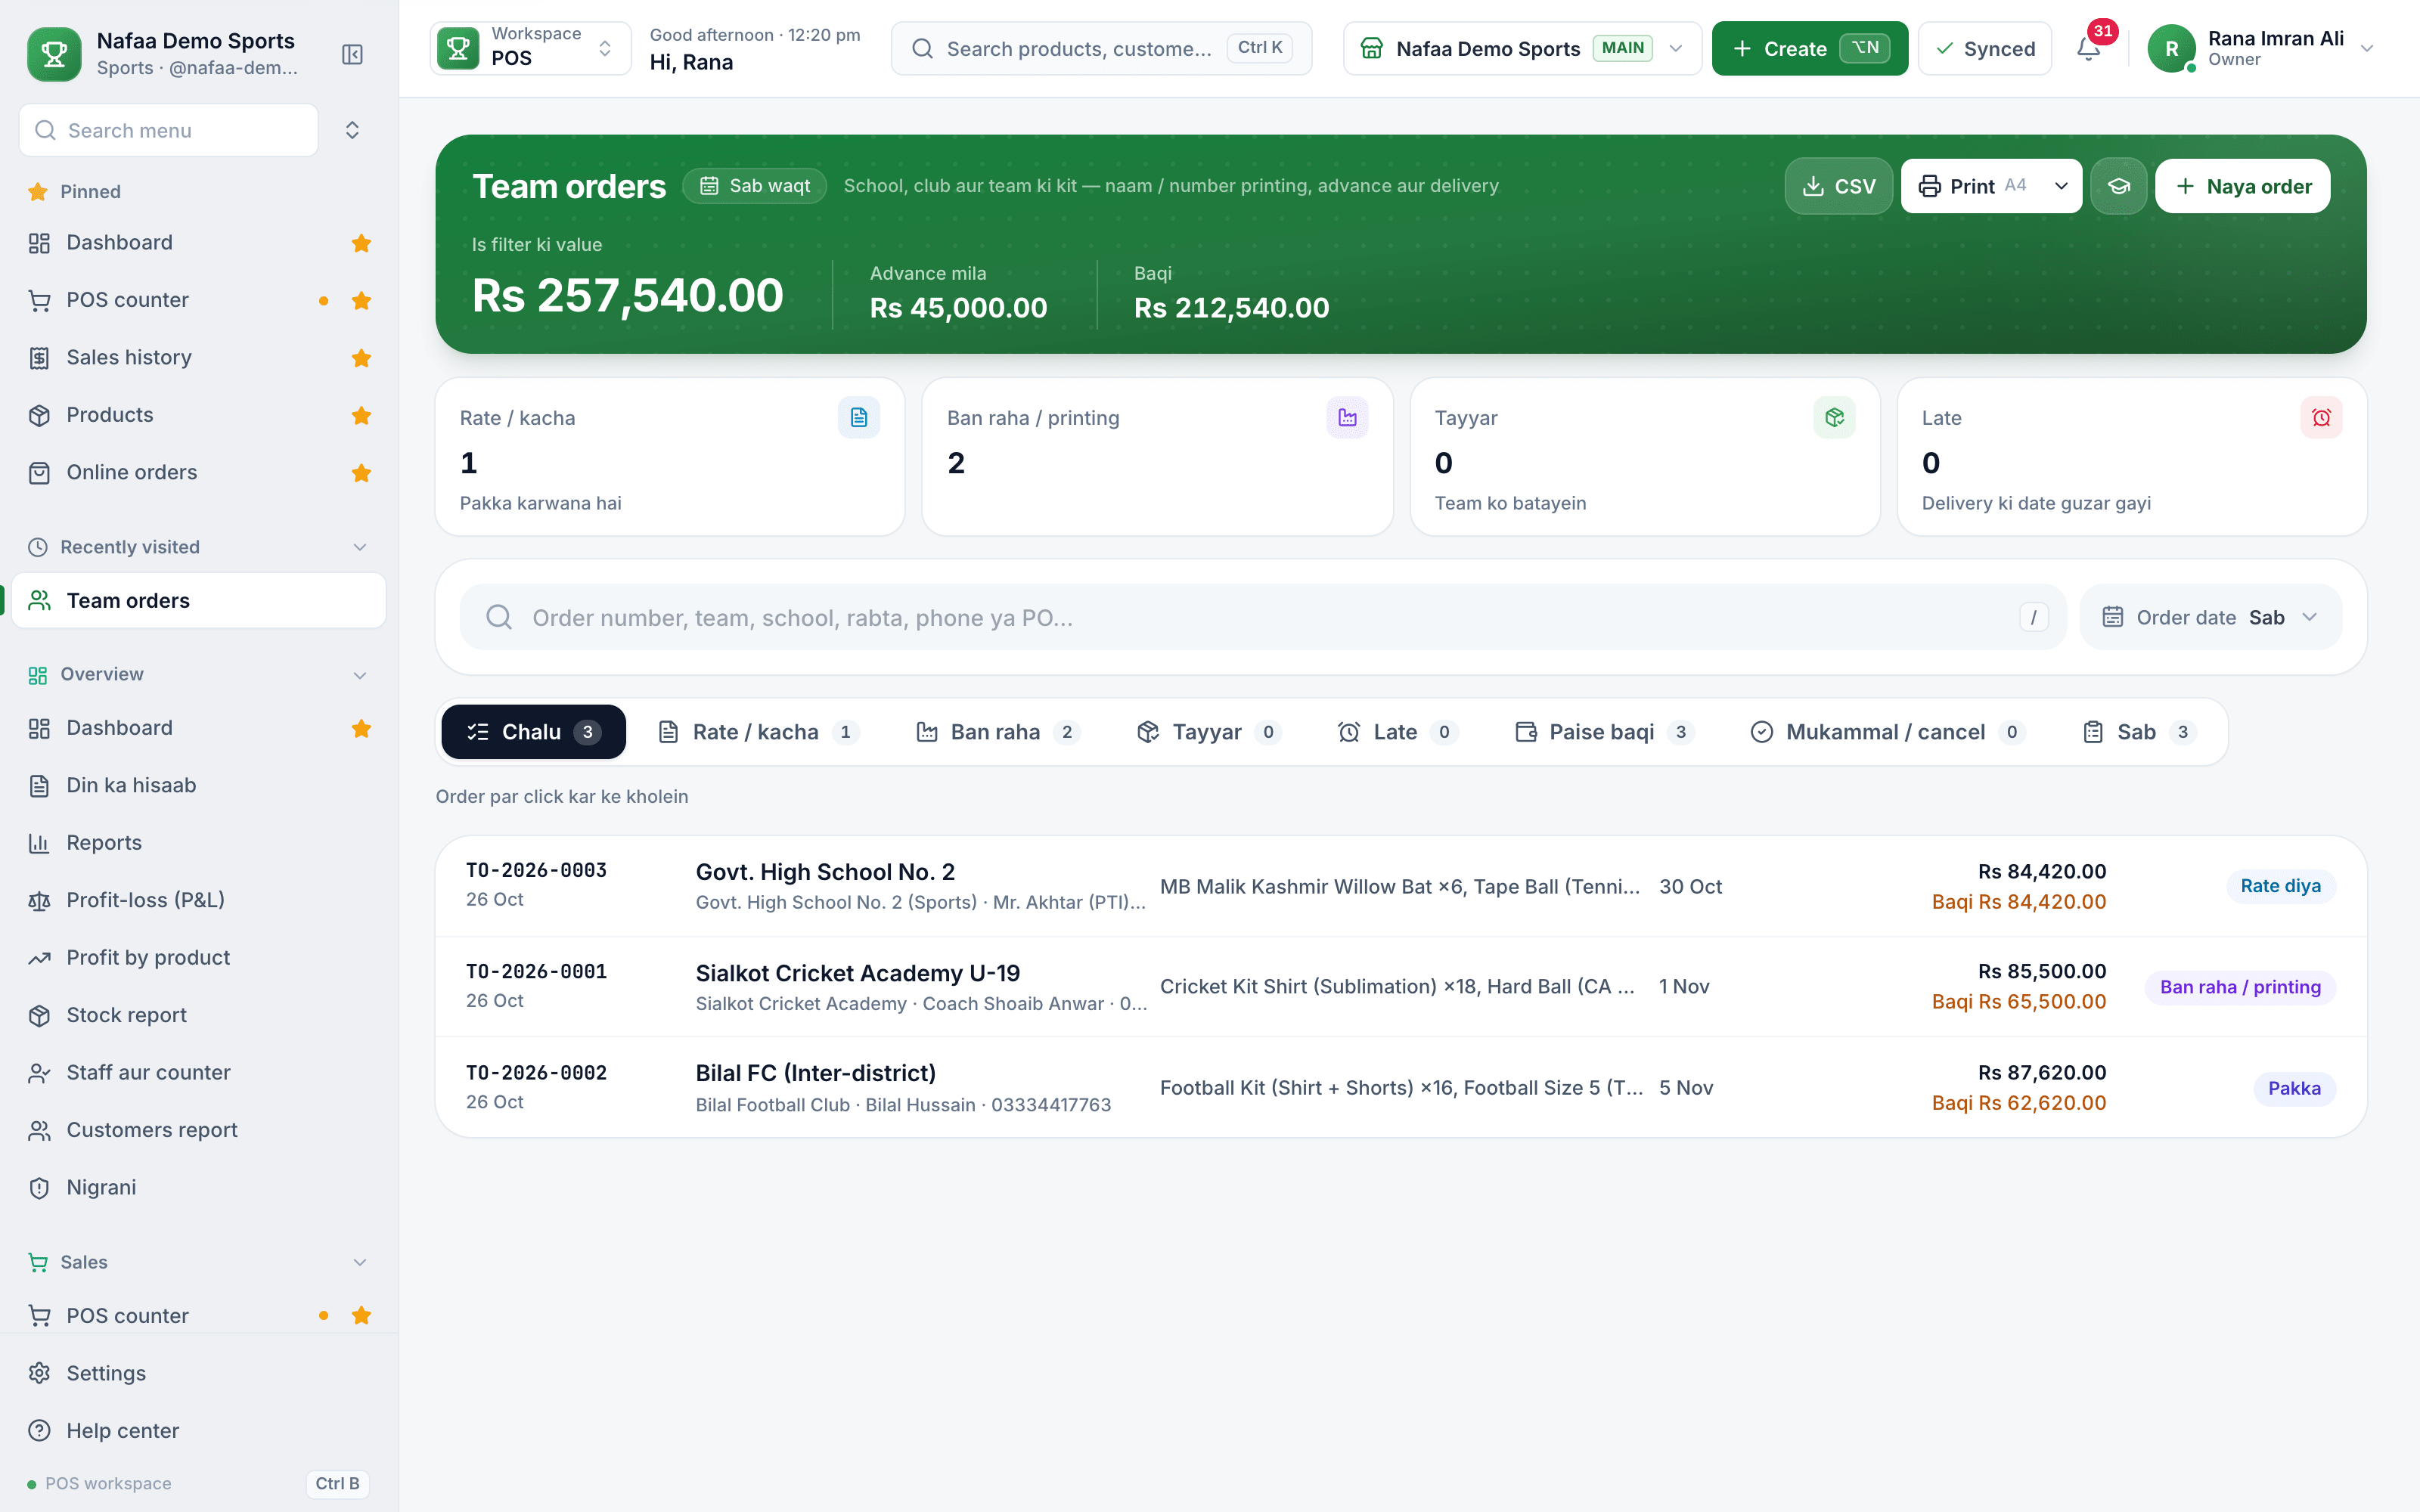
Task: Unpin Dashboard star in Pinned section
Action: pos(362,243)
